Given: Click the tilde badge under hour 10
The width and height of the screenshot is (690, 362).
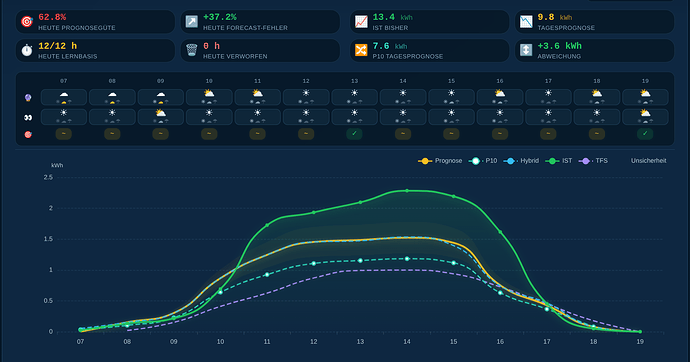Looking at the screenshot, I should click(209, 134).
